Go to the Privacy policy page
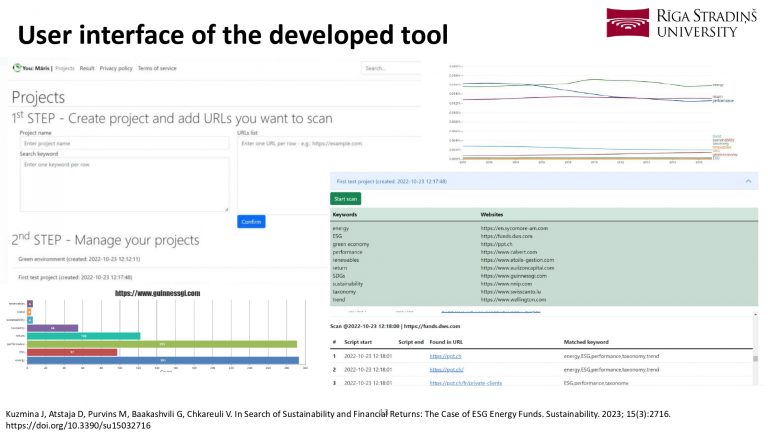Viewport: 768px width, 432px height. click(x=115, y=68)
